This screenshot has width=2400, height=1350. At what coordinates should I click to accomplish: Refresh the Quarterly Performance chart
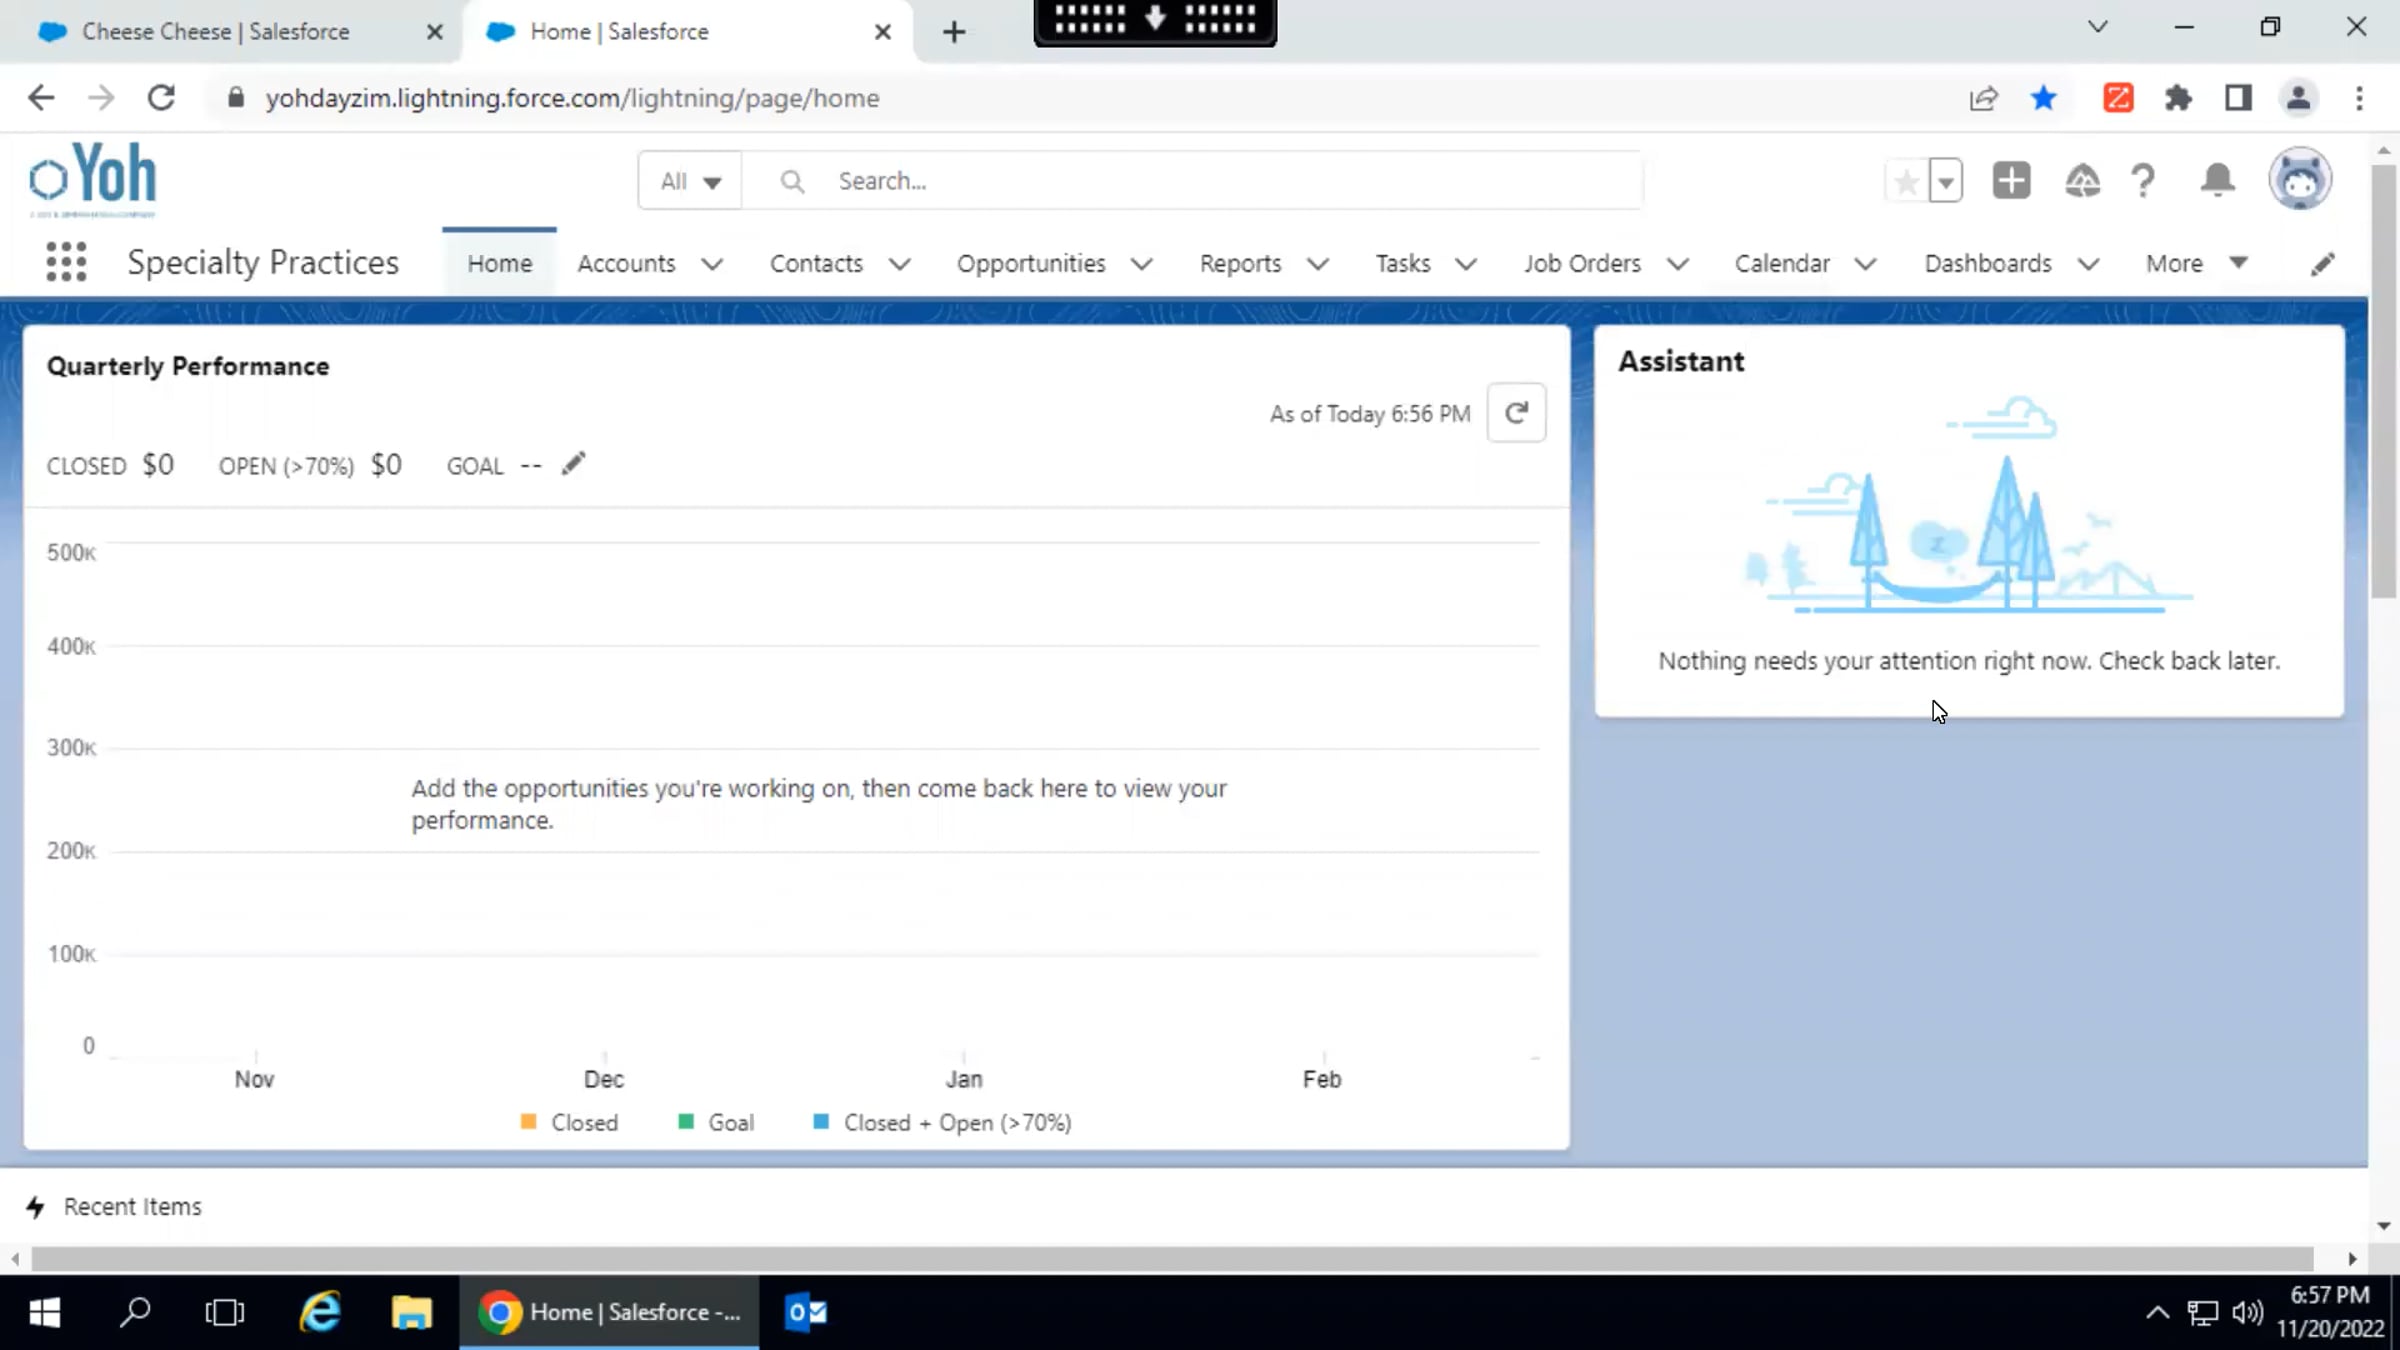pyautogui.click(x=1516, y=413)
